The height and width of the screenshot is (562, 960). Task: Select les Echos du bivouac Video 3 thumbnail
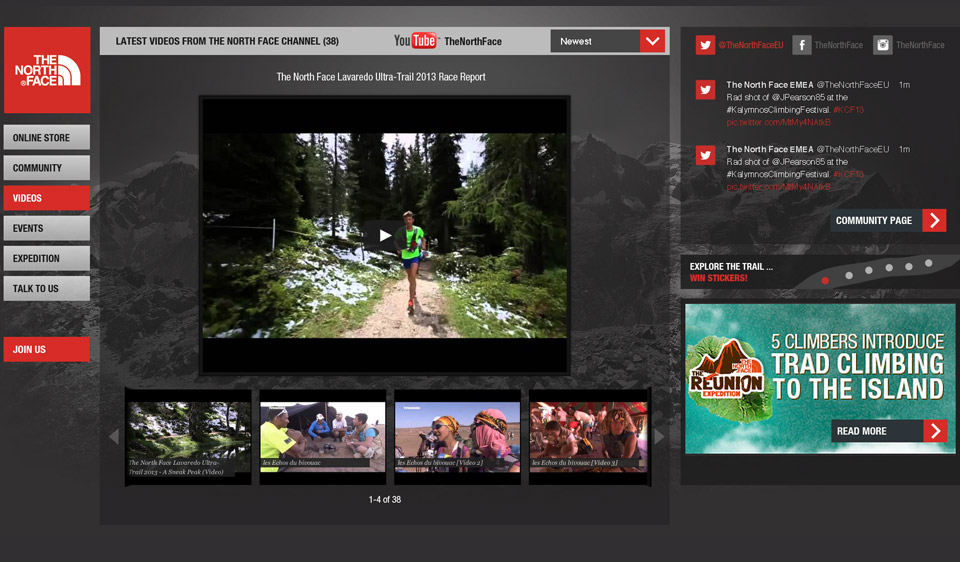(x=589, y=437)
